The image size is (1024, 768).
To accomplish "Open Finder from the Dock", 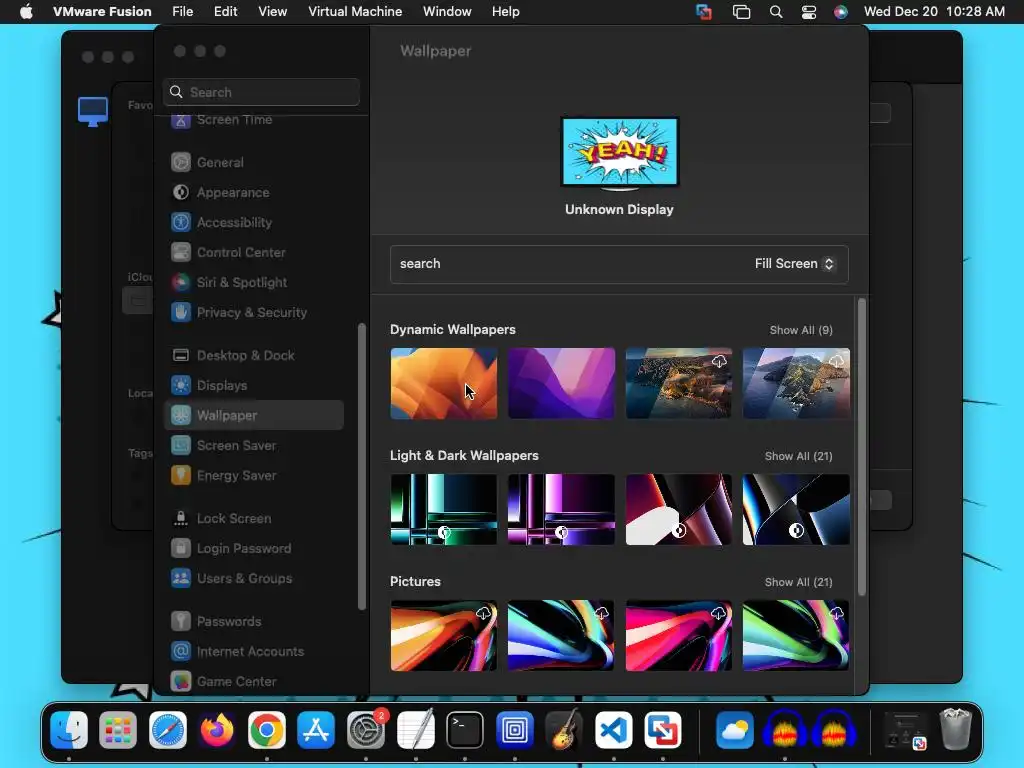I will pyautogui.click(x=69, y=729).
